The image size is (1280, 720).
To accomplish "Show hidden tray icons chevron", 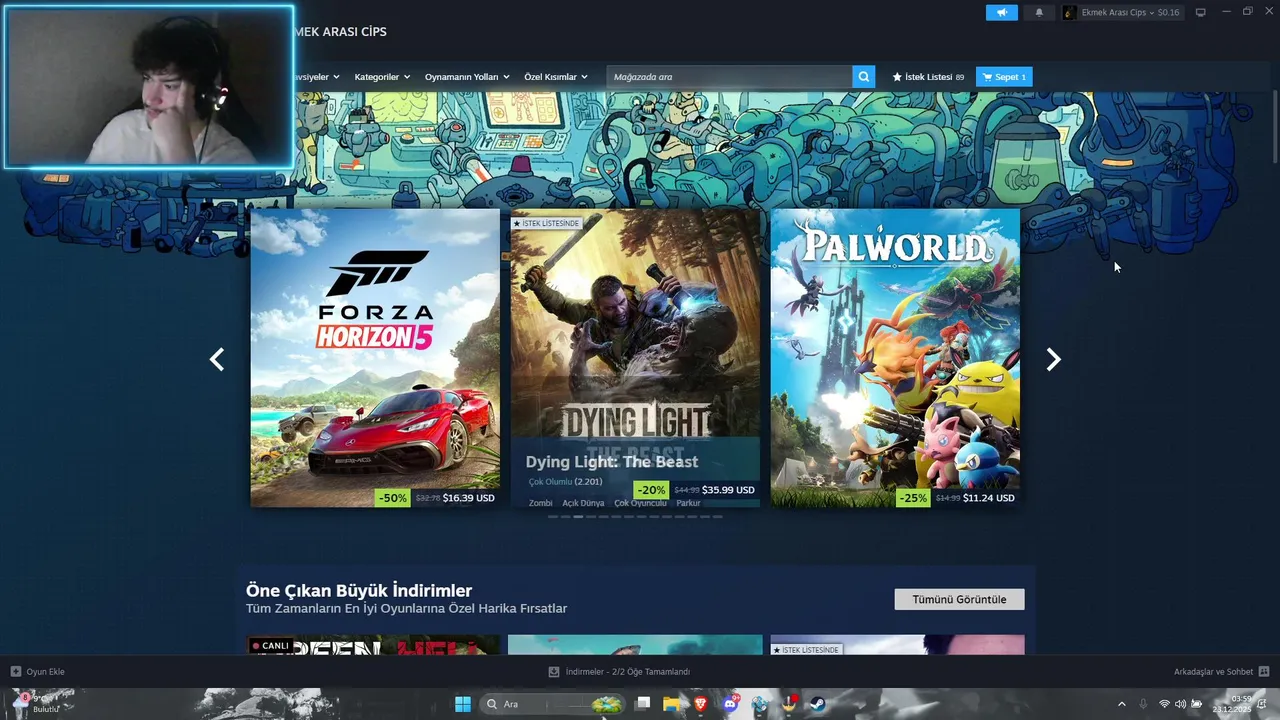I will pos(1121,704).
